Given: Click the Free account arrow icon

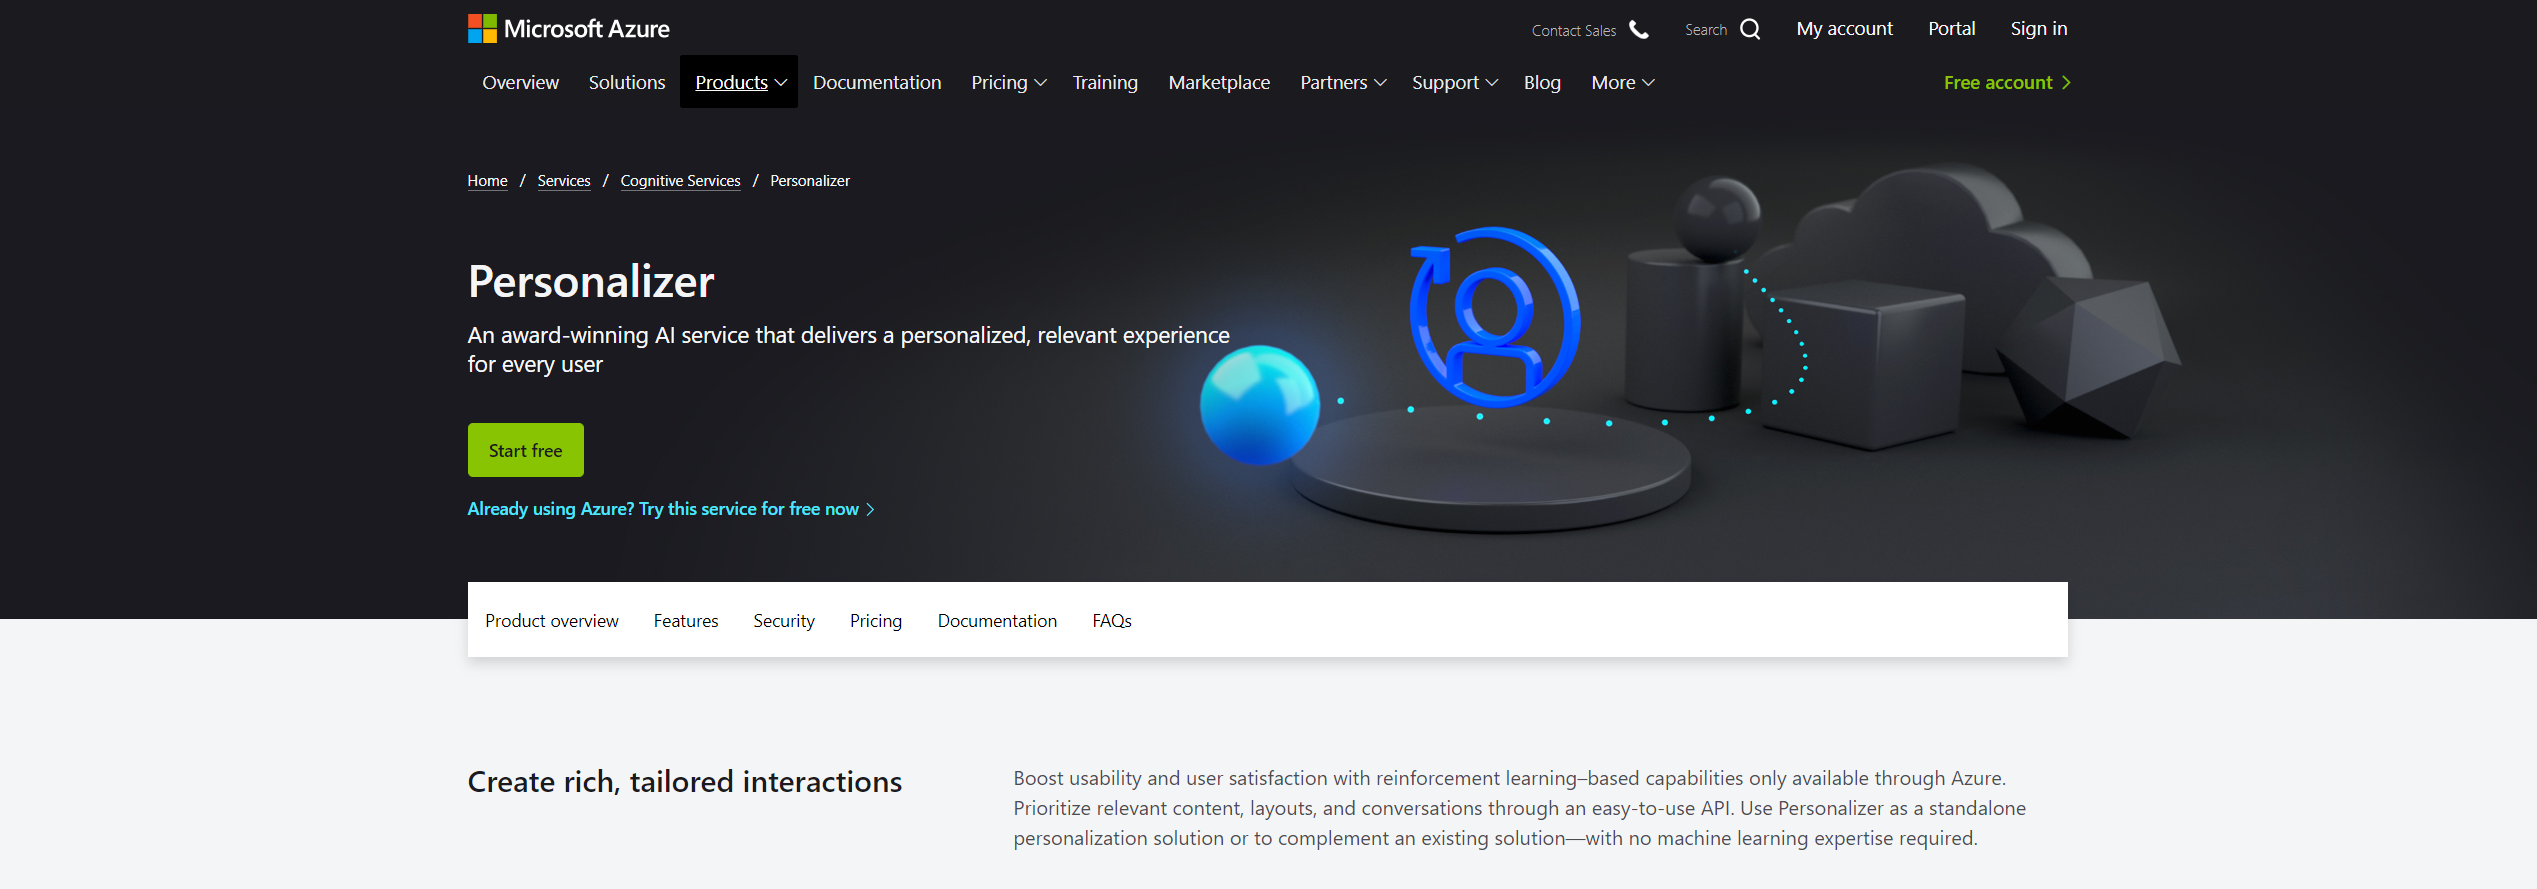Looking at the screenshot, I should click(x=2066, y=83).
